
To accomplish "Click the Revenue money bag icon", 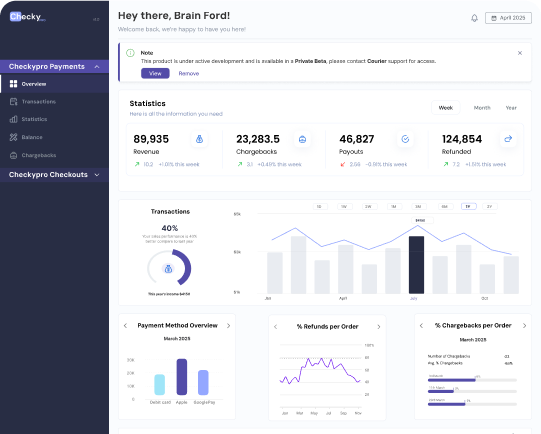I will (x=199, y=139).
